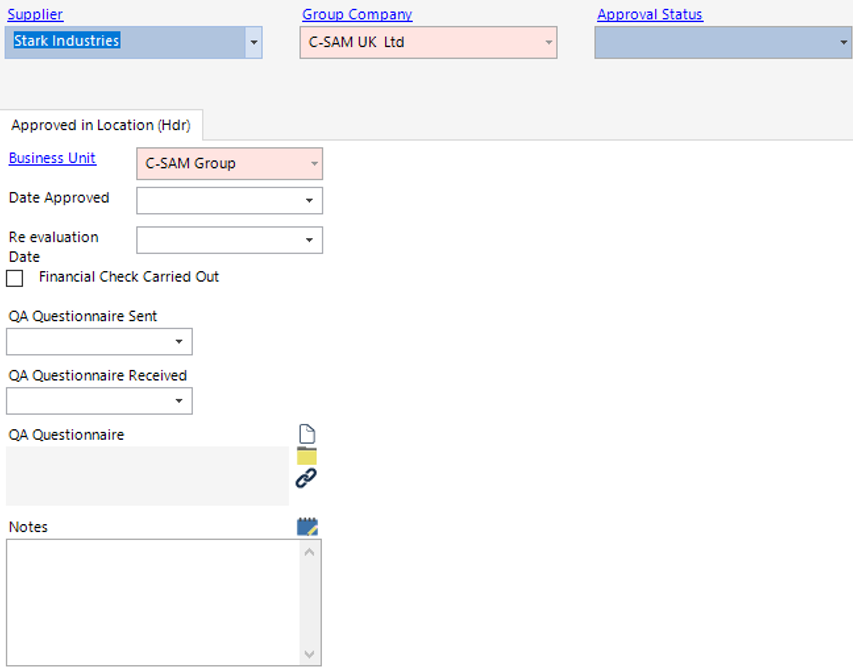This screenshot has width=853, height=670.
Task: Expand the Re evaluation Date dropdown
Action: (x=309, y=241)
